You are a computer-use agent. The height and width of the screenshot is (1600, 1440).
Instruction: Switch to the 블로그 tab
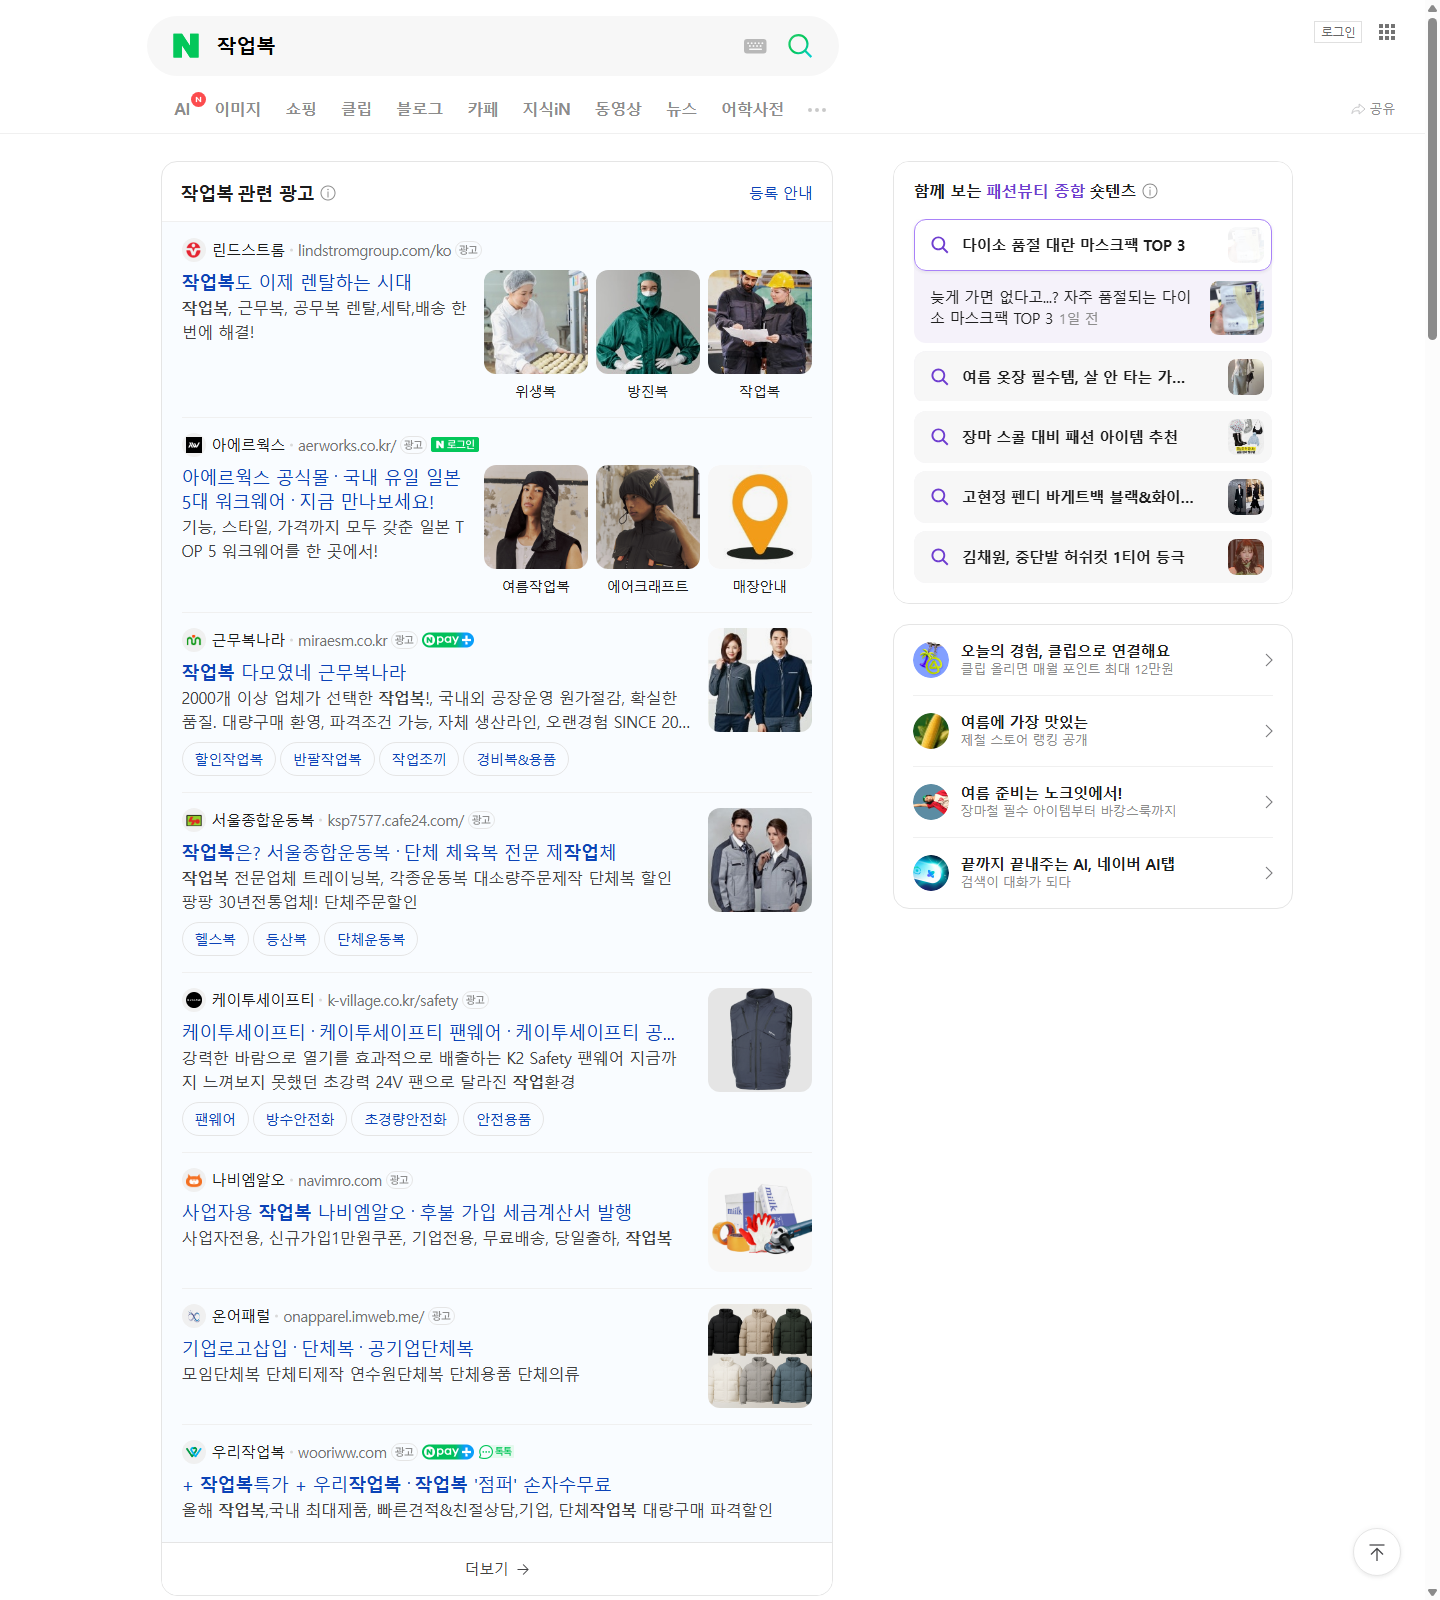pos(420,109)
